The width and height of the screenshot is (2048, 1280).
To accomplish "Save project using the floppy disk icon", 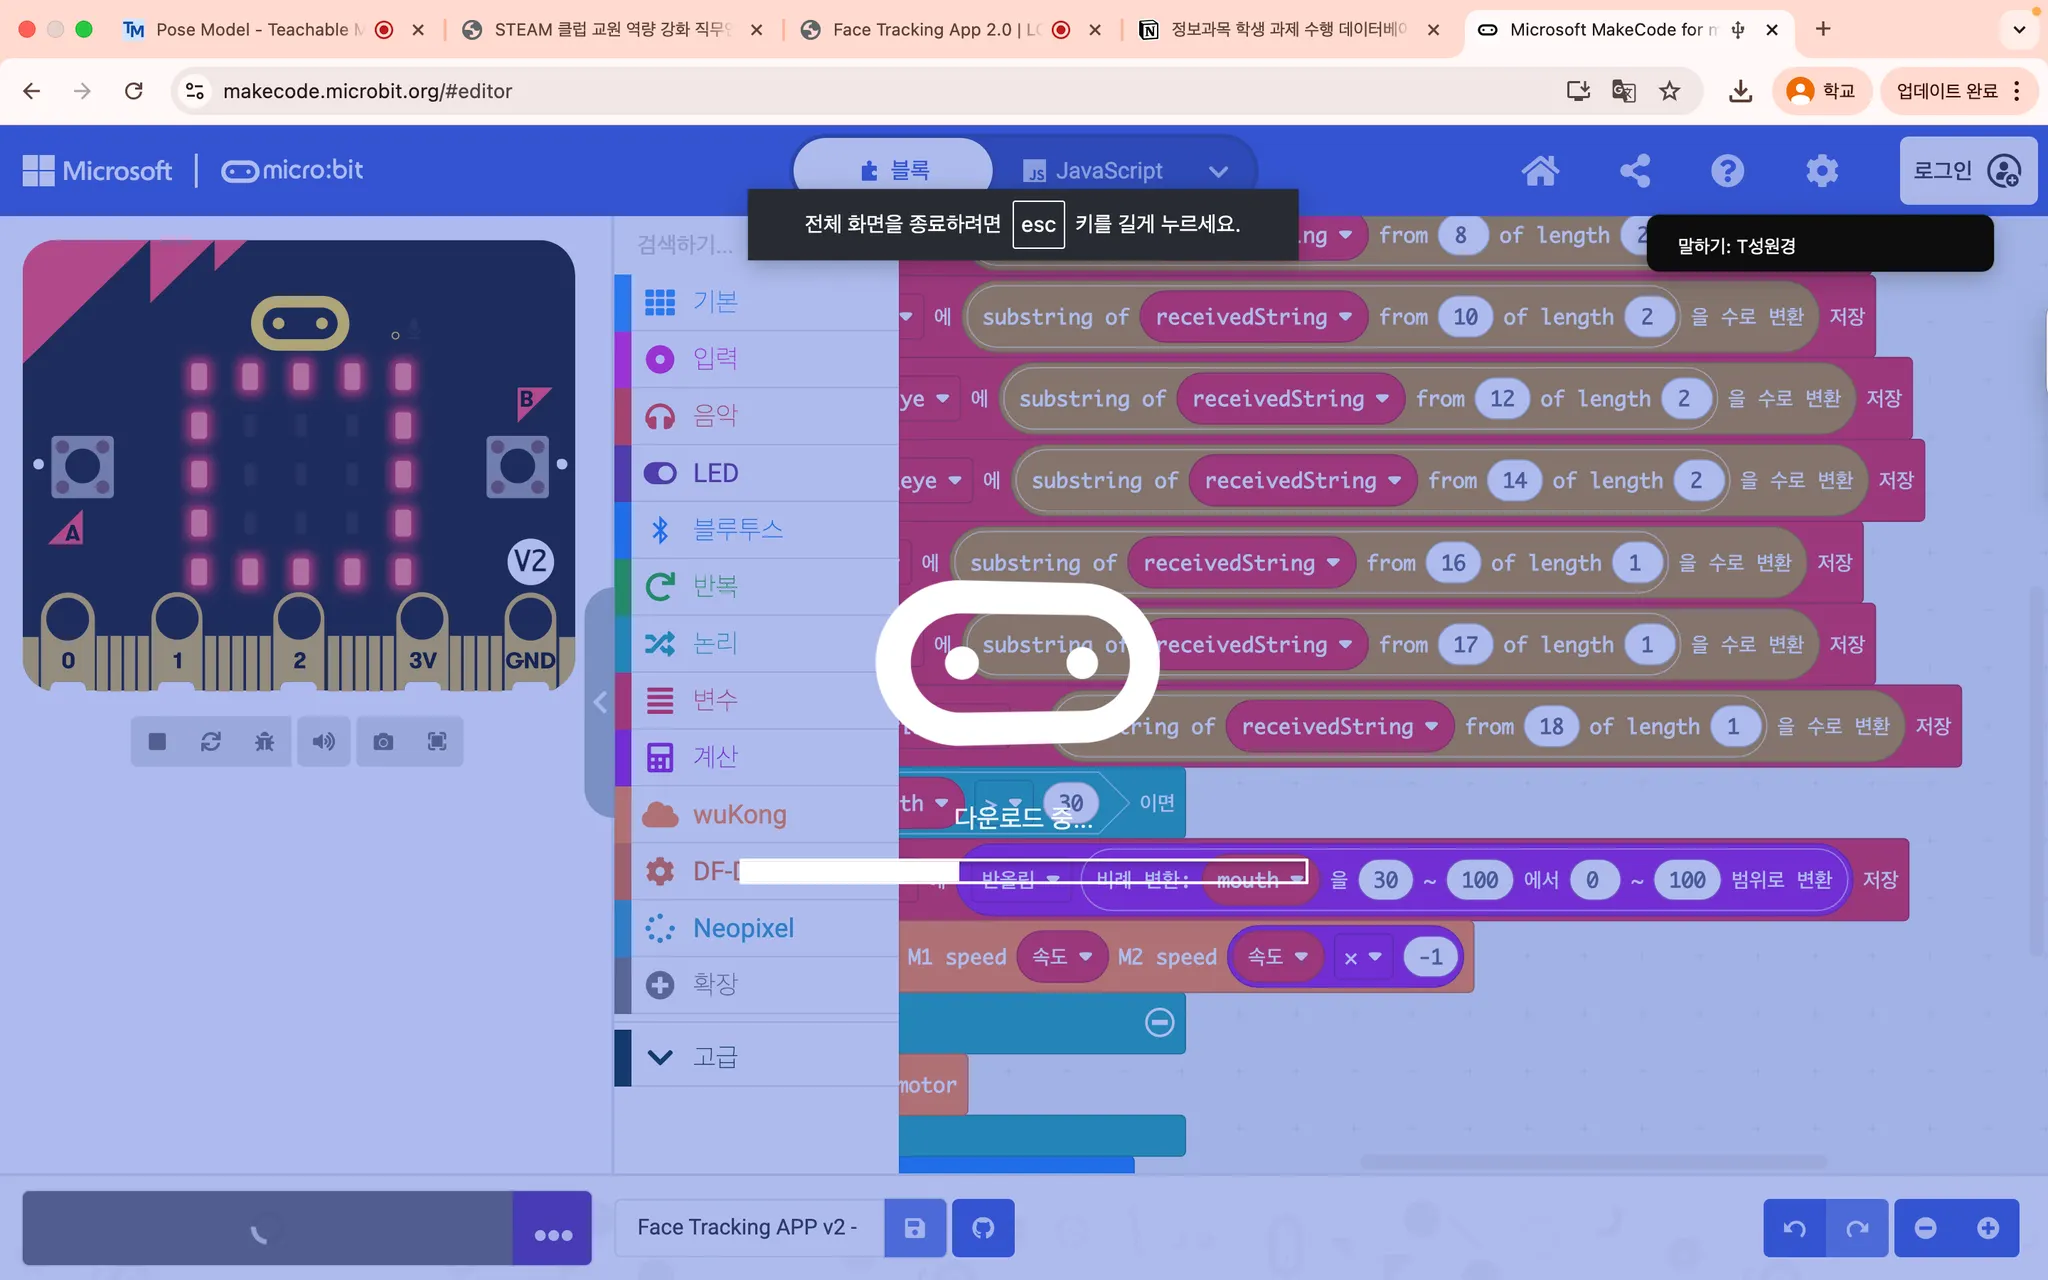I will [915, 1228].
